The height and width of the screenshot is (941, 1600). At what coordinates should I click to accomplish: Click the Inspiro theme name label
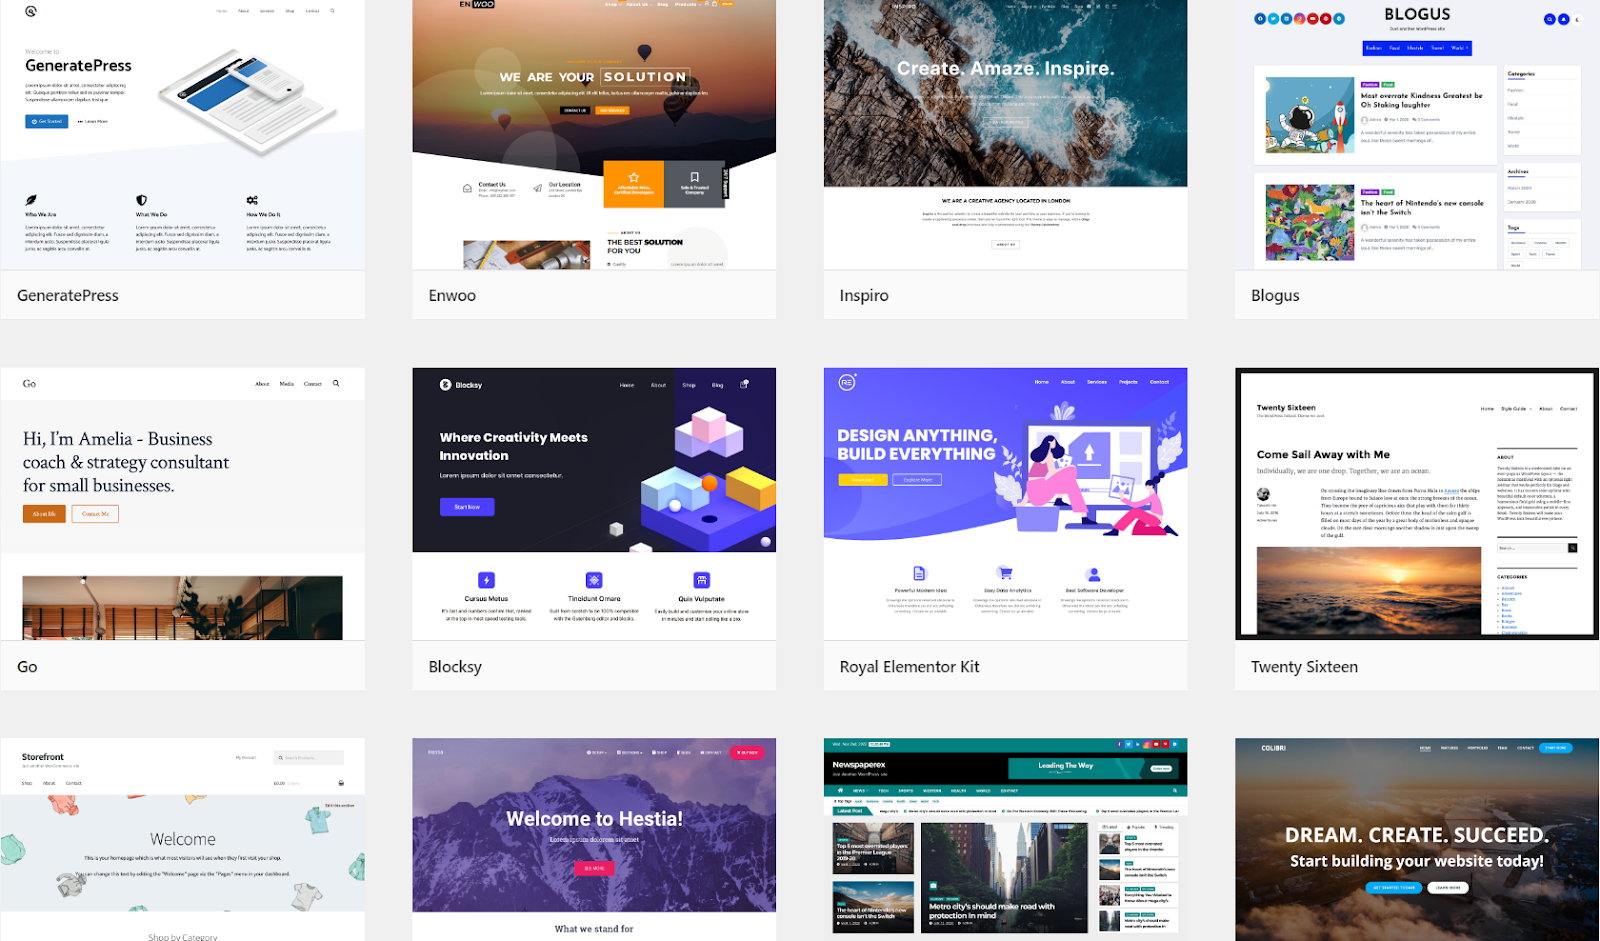(864, 295)
